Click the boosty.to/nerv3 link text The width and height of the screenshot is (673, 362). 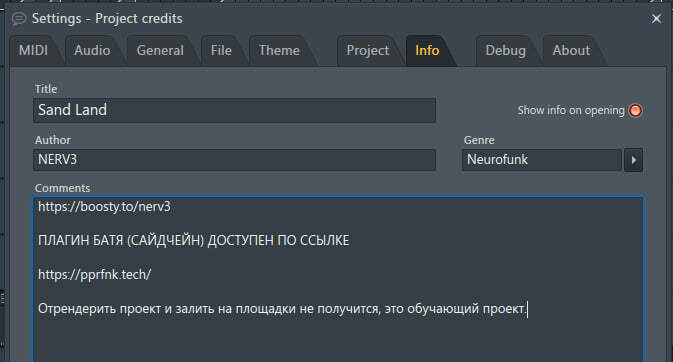[x=104, y=207]
